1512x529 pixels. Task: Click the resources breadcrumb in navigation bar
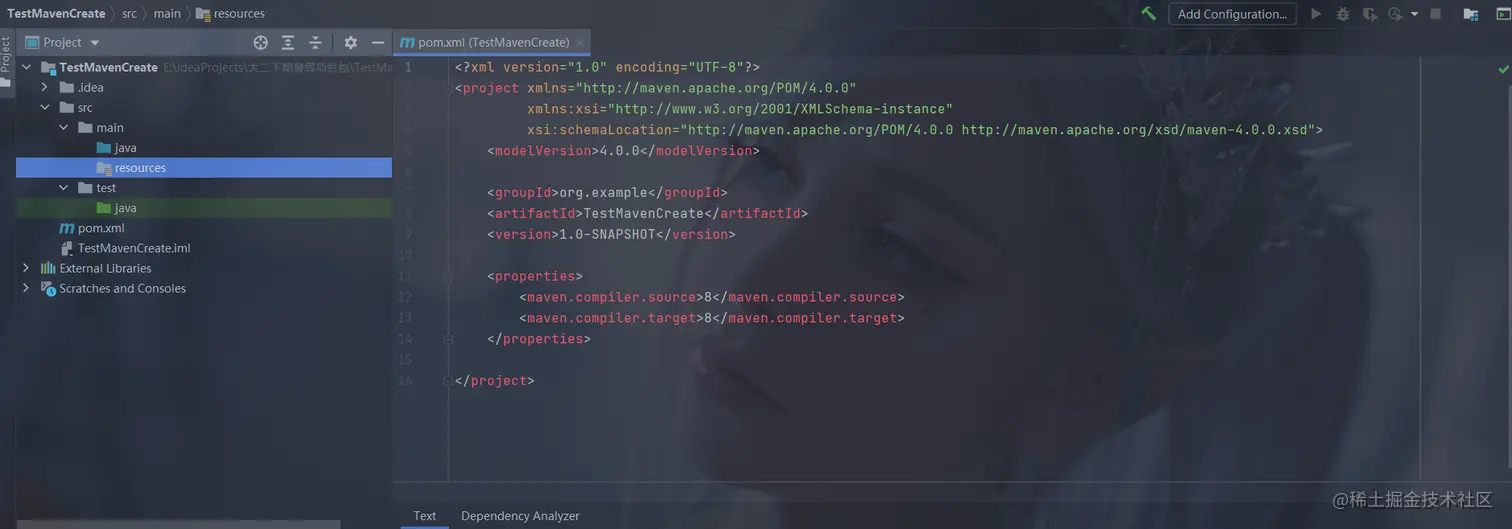(x=231, y=14)
